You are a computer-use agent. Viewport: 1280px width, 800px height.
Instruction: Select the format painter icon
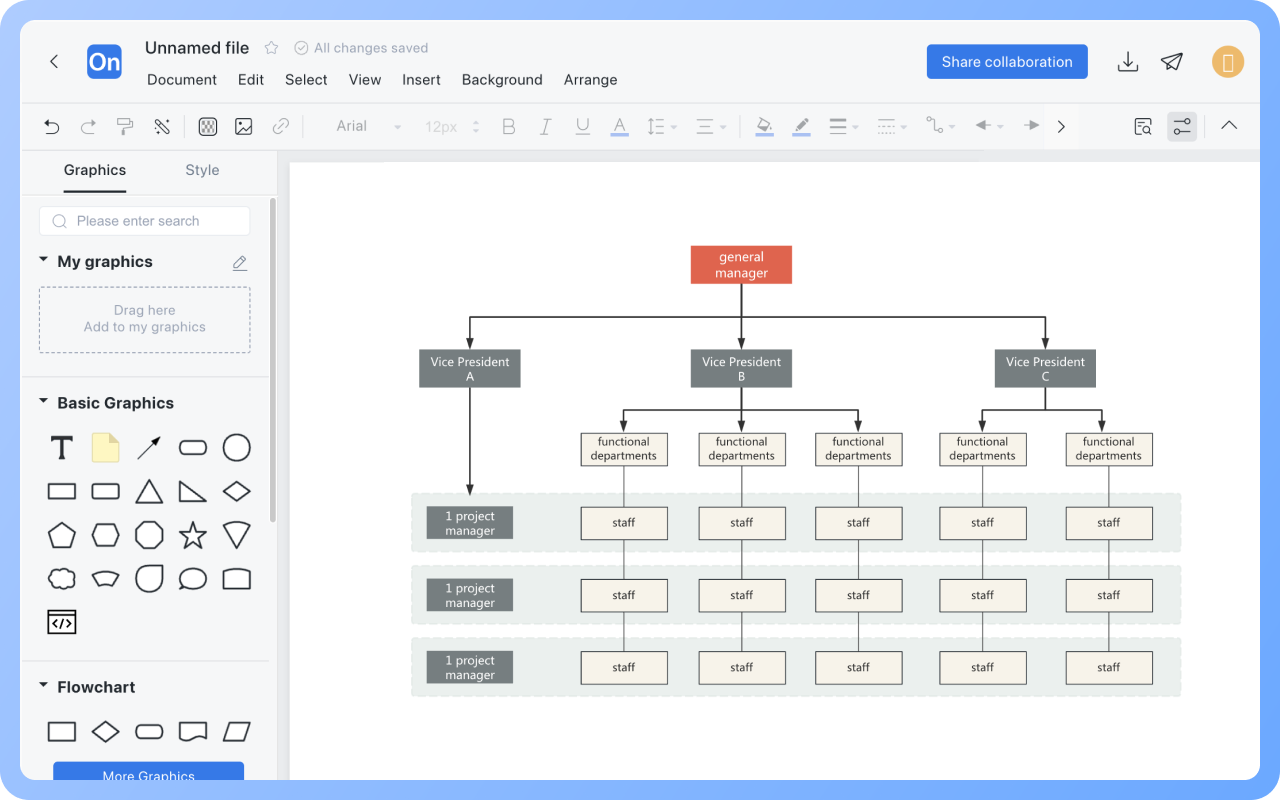pos(125,126)
